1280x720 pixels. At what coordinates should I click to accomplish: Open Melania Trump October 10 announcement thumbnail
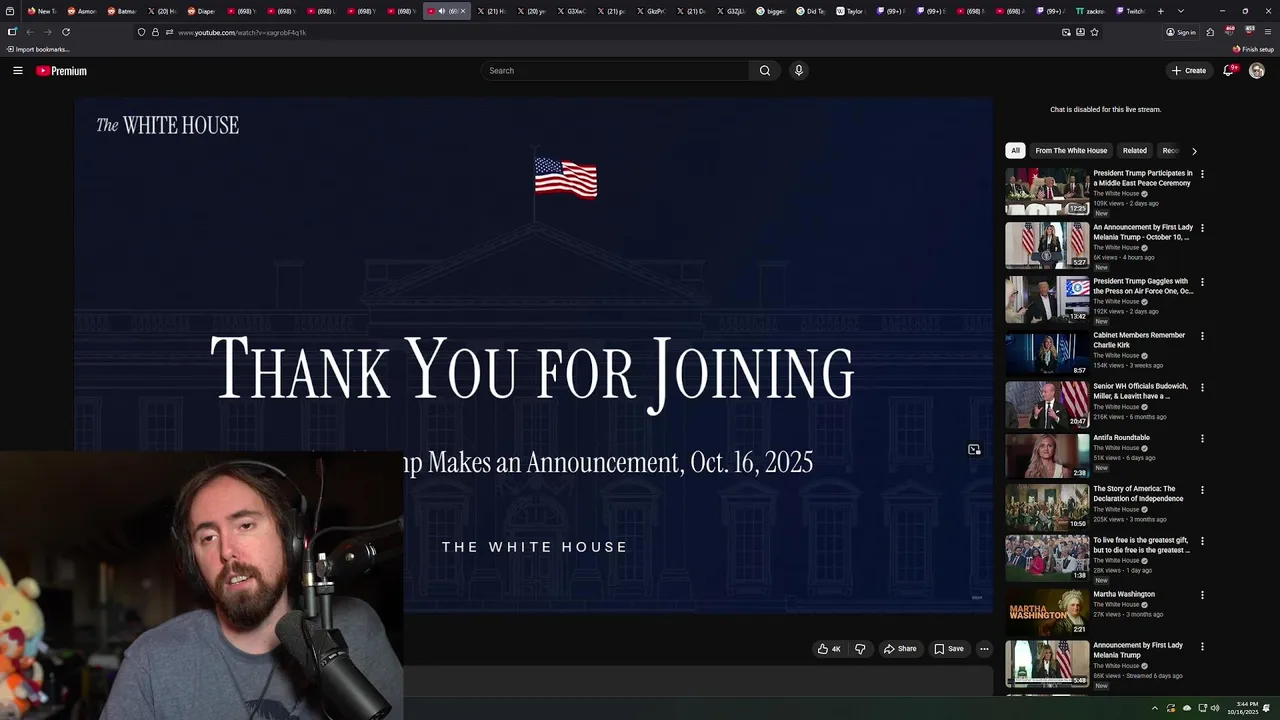[x=1047, y=246]
